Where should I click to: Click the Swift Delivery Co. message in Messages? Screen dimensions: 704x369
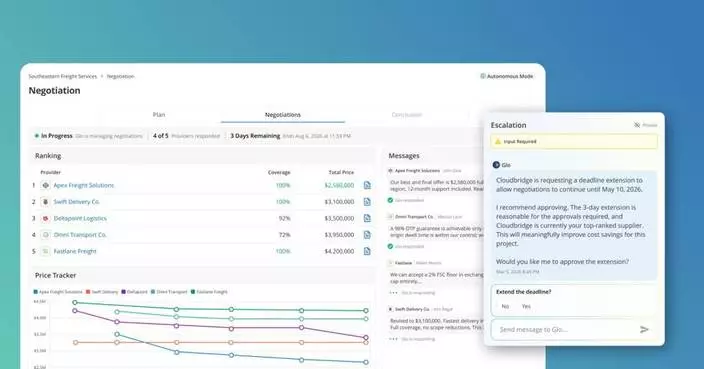436,324
